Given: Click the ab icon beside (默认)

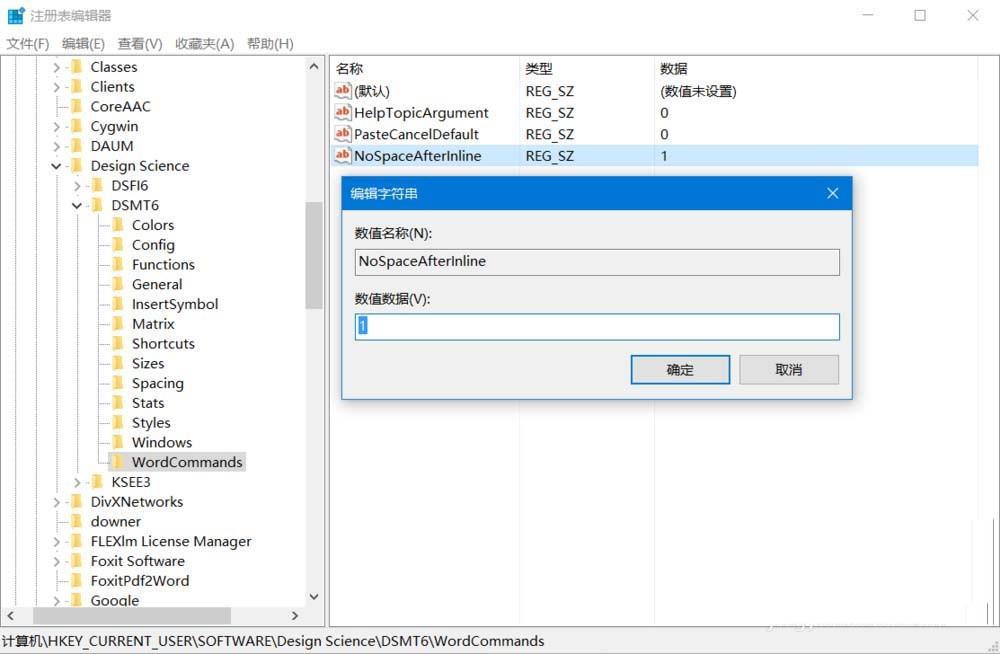Looking at the screenshot, I should 341,91.
